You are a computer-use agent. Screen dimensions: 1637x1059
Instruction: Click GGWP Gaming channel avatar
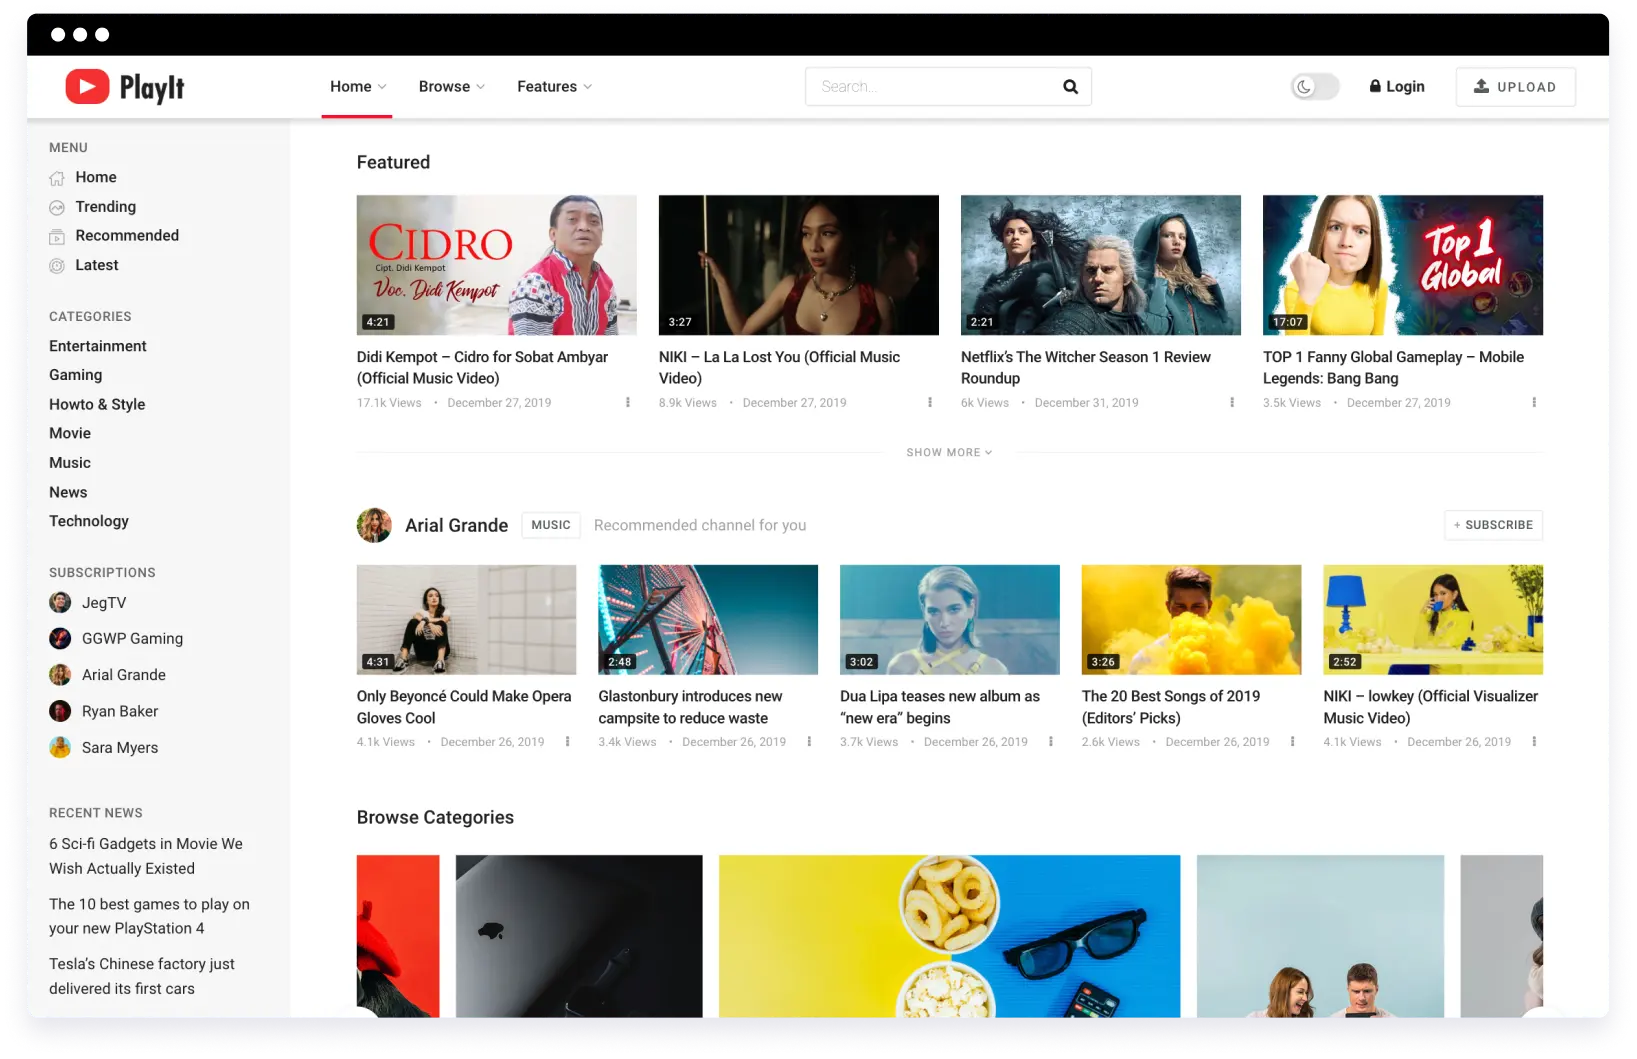60,639
